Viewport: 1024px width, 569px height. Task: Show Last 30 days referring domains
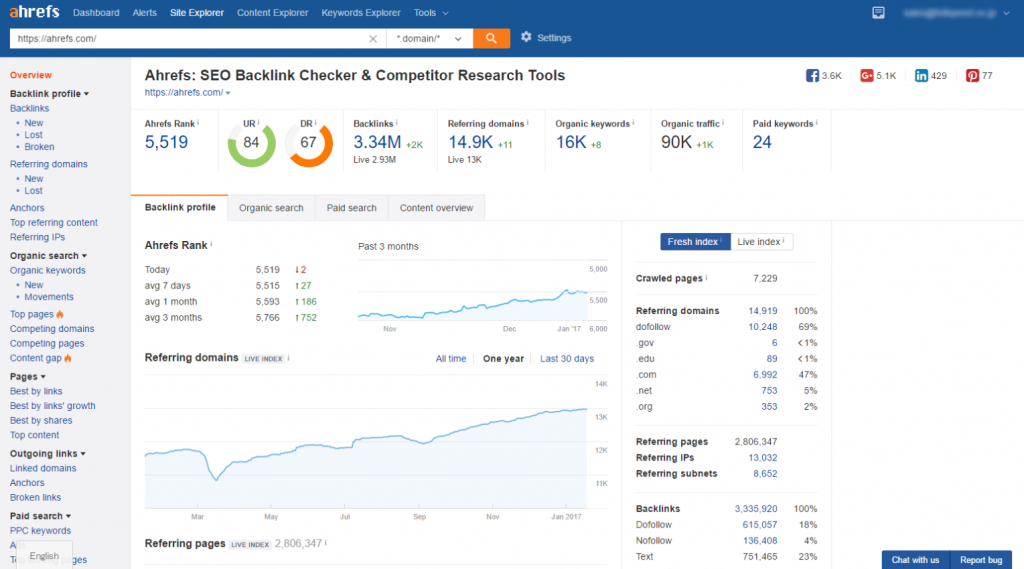pyautogui.click(x=567, y=359)
